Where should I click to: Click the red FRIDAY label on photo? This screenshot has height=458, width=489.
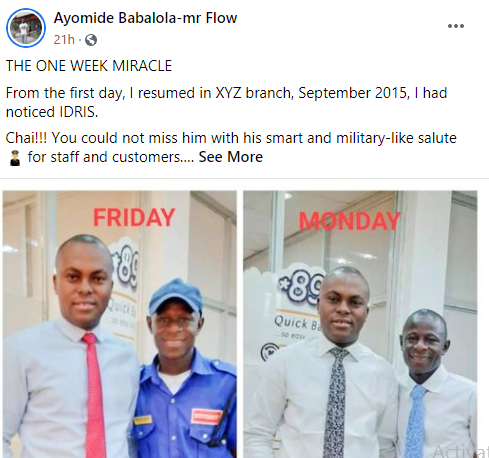(x=134, y=218)
